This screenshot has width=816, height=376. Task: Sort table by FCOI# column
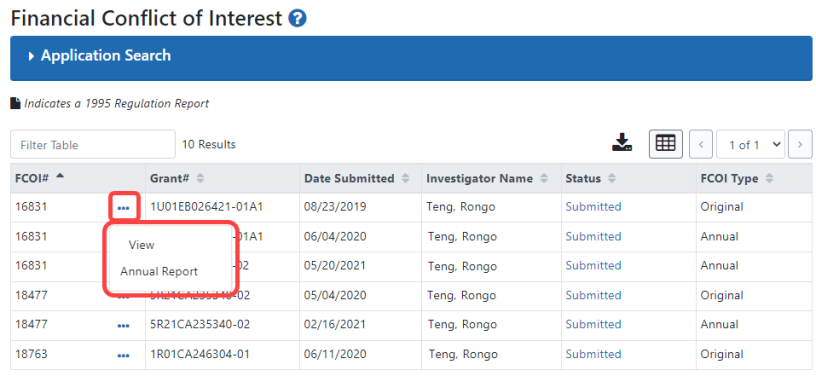40,178
